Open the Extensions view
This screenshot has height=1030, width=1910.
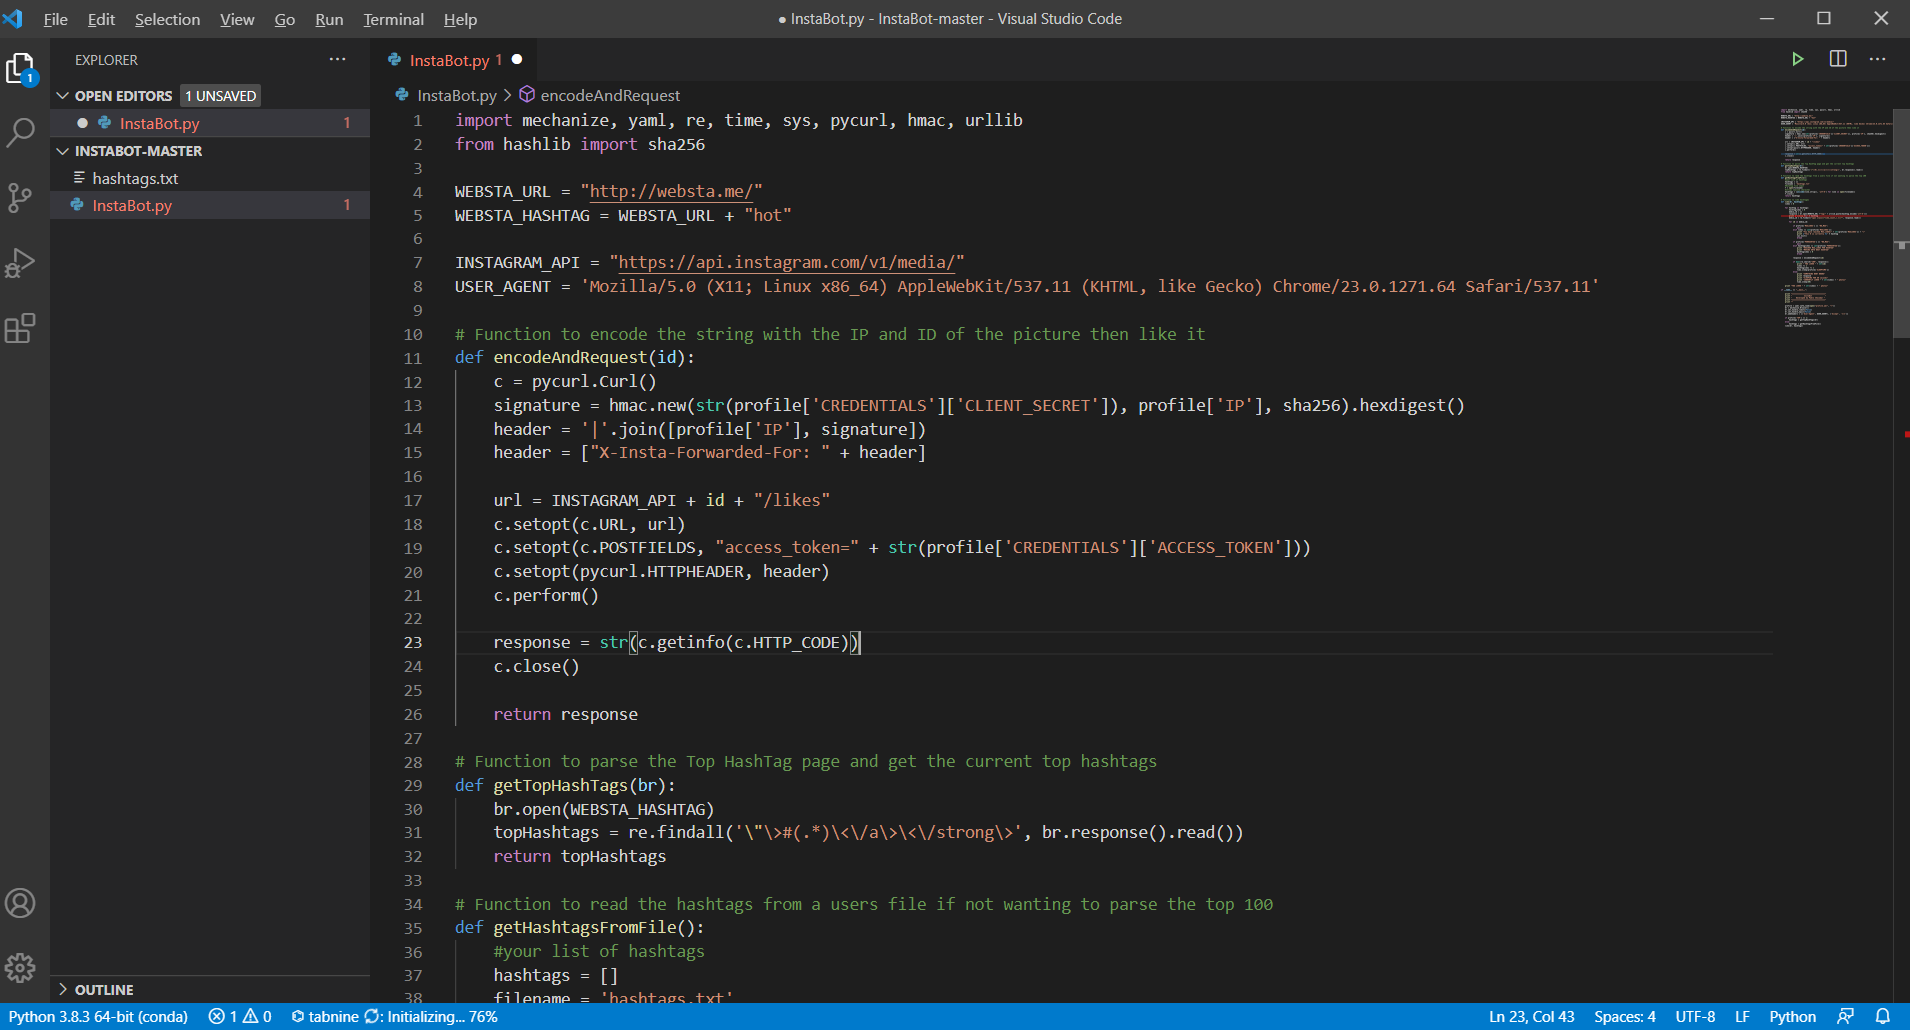(20, 328)
